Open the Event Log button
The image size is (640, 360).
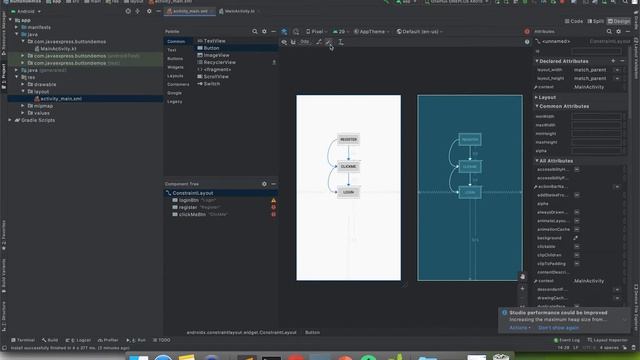click(x=567, y=340)
